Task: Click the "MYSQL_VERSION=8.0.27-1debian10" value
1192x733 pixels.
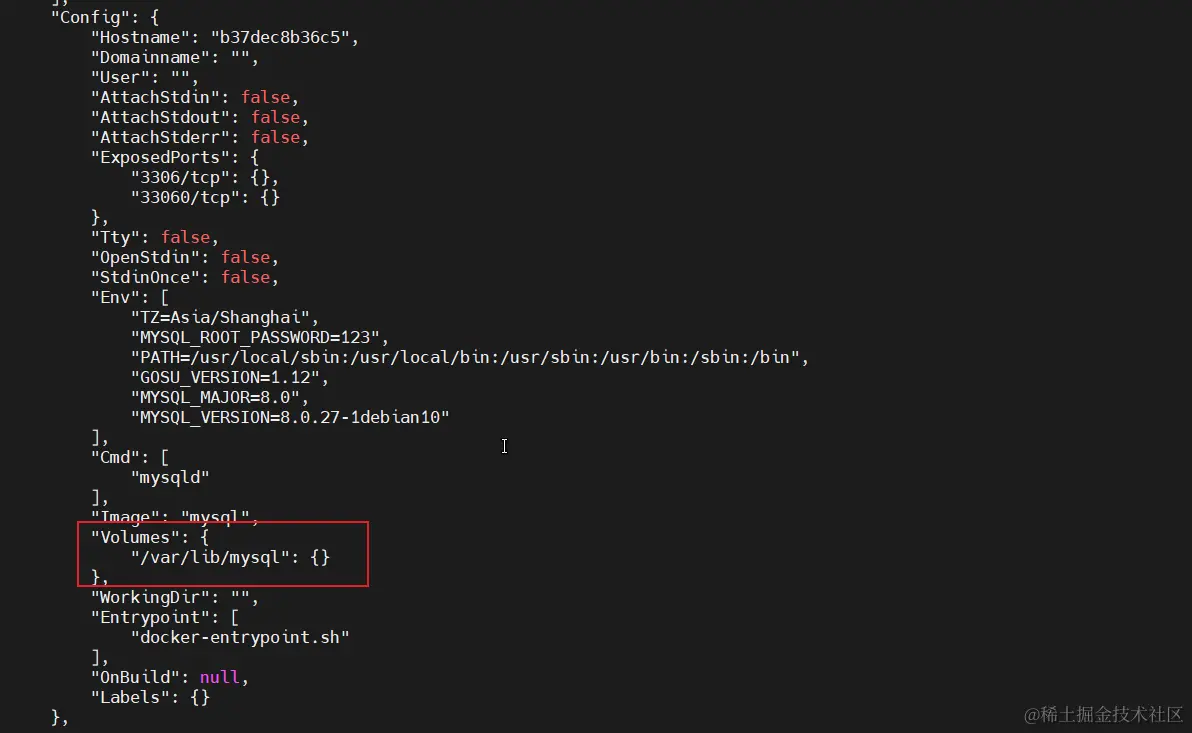Action: coord(290,417)
